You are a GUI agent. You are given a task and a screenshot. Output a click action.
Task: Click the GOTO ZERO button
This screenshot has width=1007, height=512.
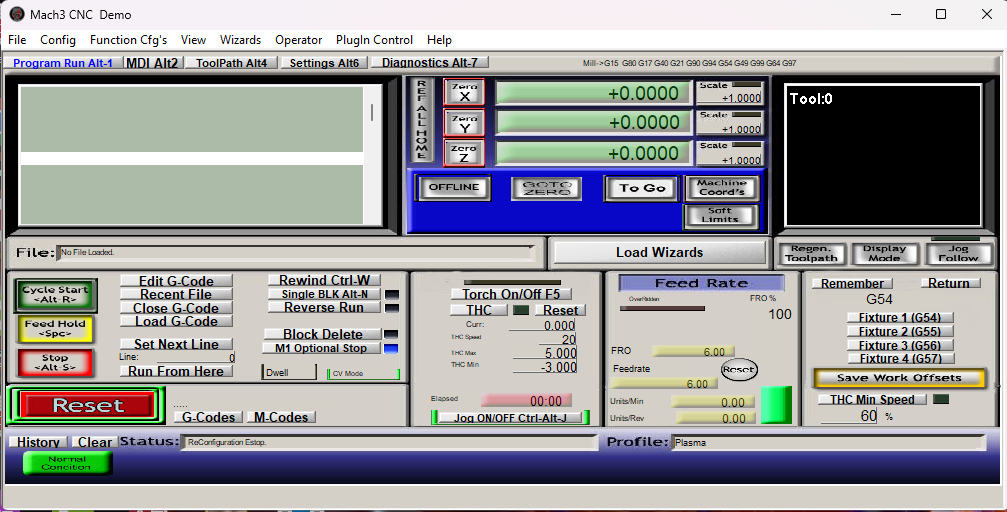pyautogui.click(x=547, y=188)
